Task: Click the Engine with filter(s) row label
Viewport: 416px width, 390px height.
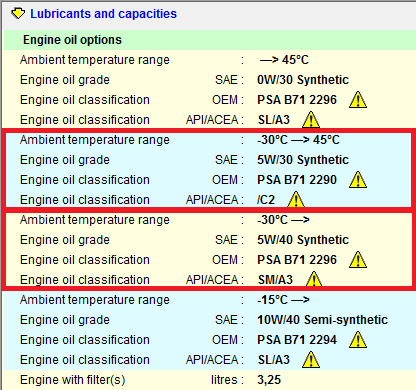Action: [72, 380]
